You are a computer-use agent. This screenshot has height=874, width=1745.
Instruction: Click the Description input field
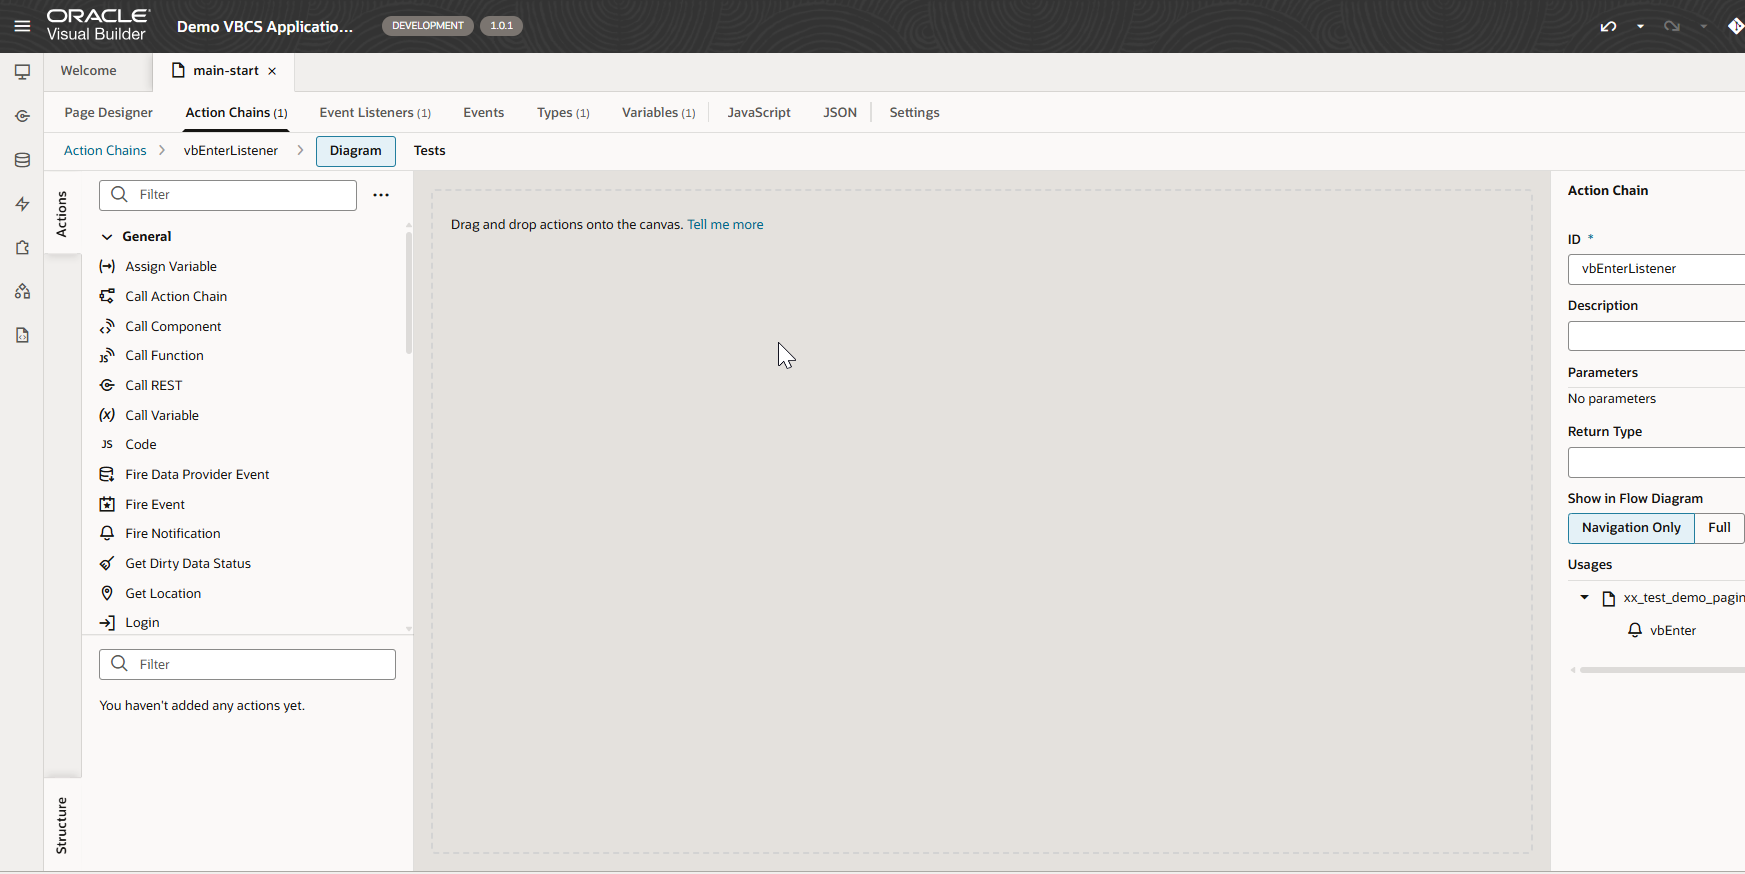[x=1656, y=336]
